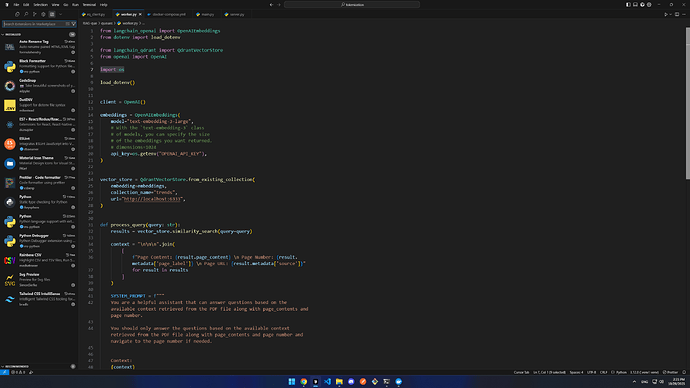Expand additional views chevron in the activity bar

coord(60,14)
